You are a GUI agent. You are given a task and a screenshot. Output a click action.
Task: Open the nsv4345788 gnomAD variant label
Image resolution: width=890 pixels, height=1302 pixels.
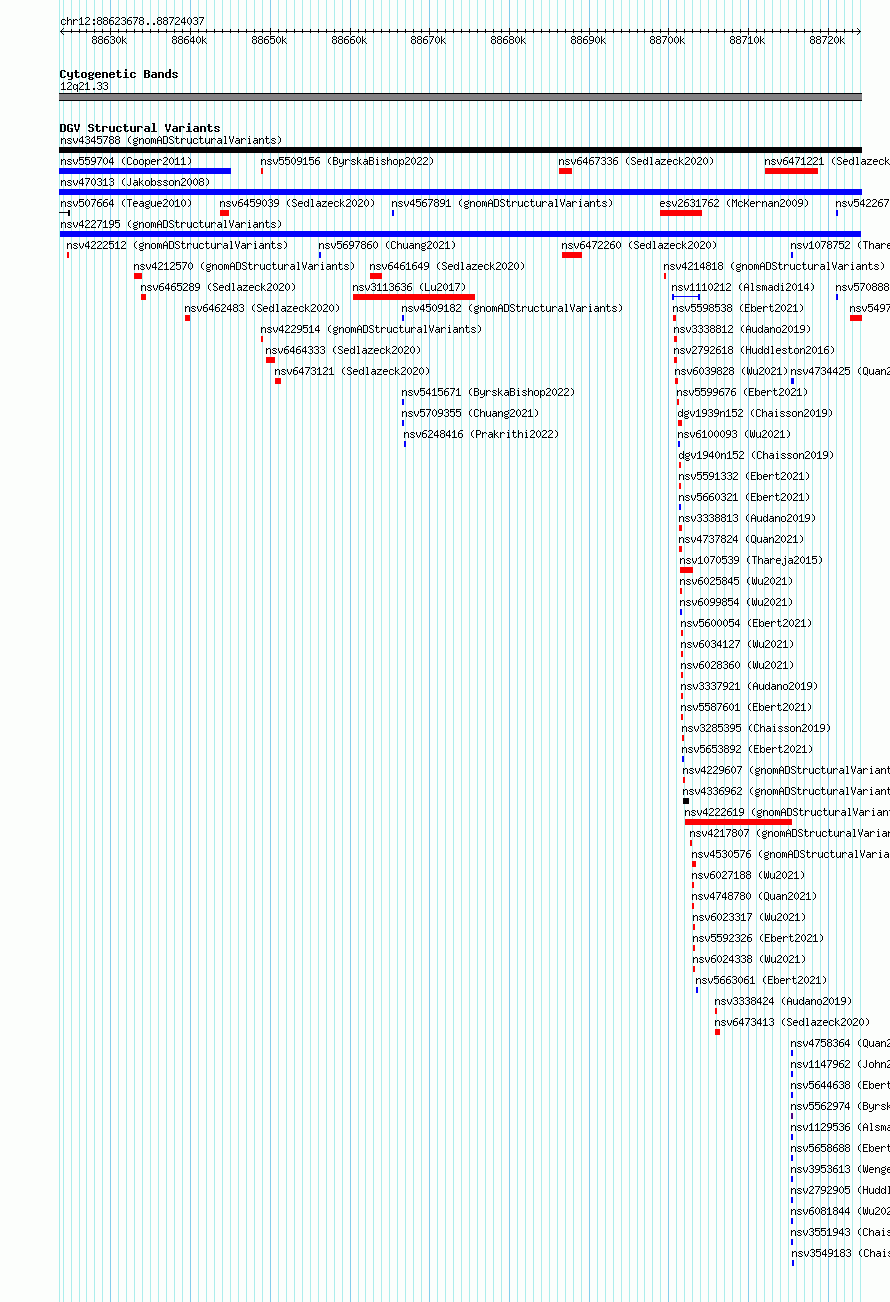click(171, 140)
